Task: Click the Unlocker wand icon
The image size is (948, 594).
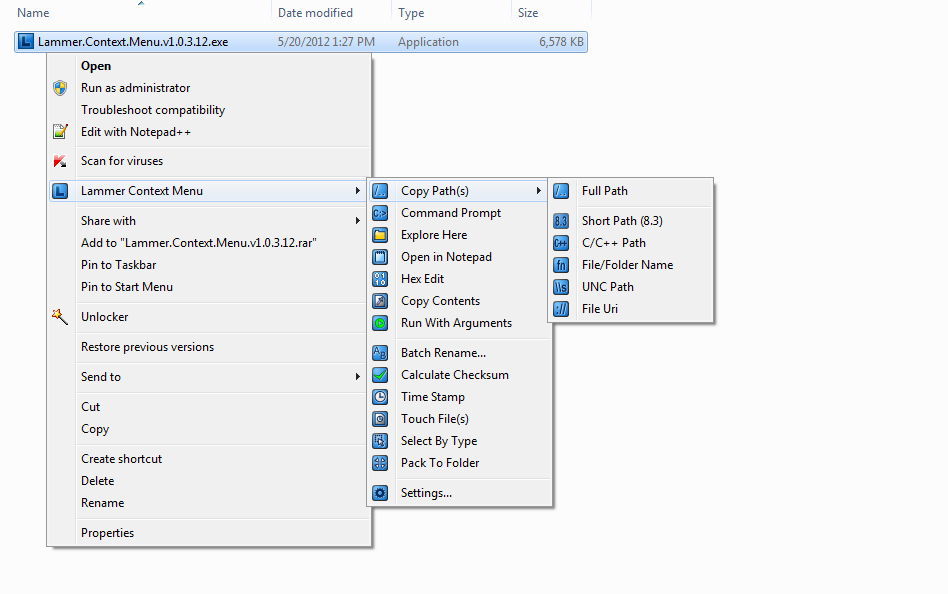Action: pos(59,316)
